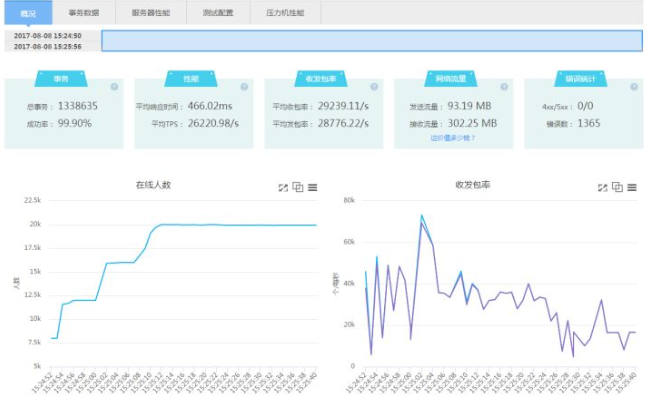Open the 测试配置 tab
The width and height of the screenshot is (645, 397).
click(x=218, y=13)
